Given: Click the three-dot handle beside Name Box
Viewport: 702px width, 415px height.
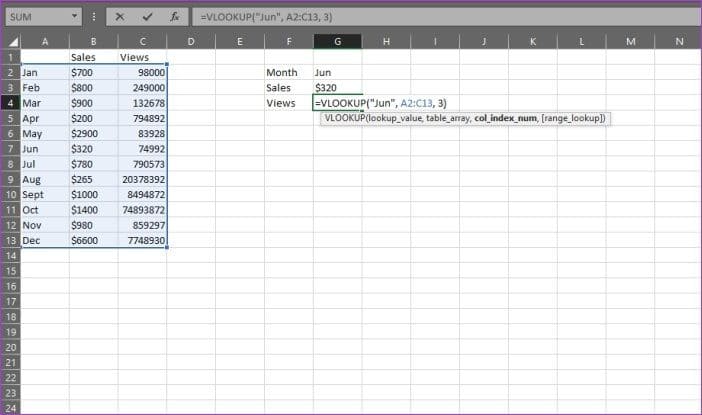Looking at the screenshot, I should point(94,17).
